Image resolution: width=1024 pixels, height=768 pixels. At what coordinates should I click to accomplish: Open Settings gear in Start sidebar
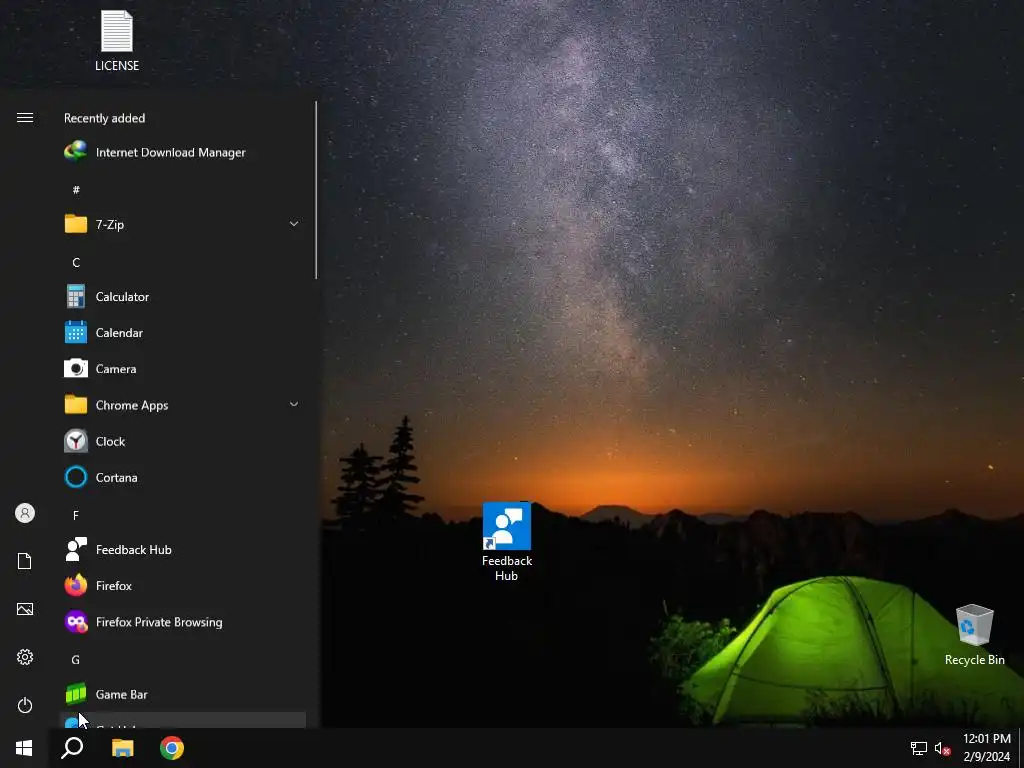(x=25, y=657)
